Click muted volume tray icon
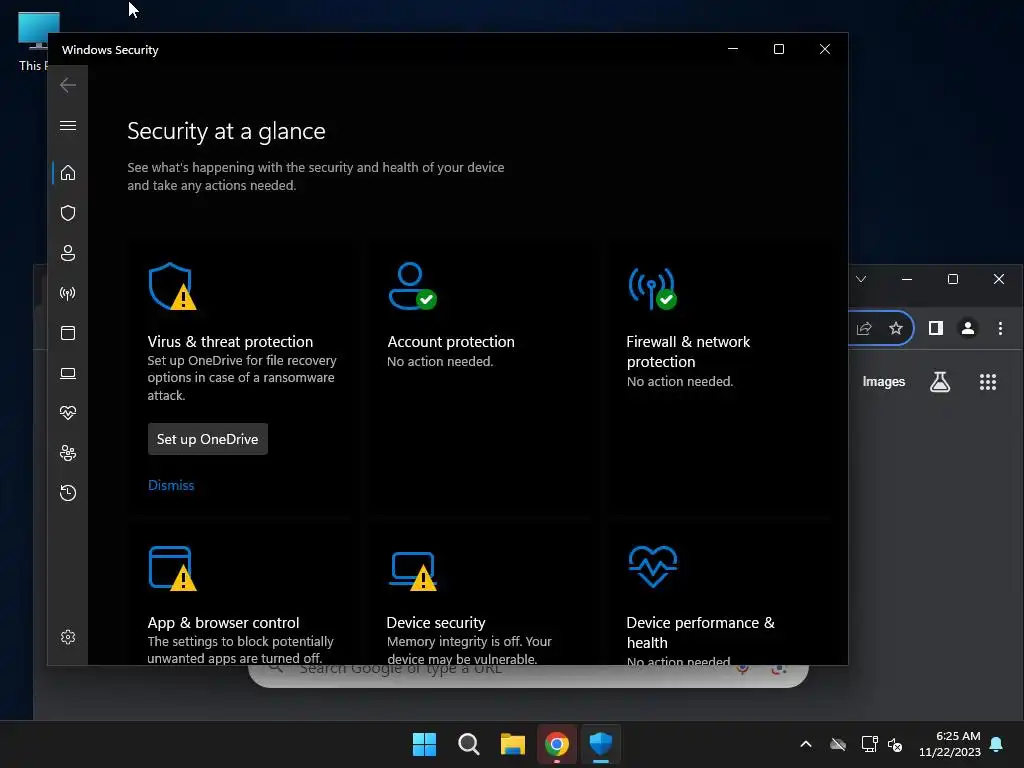Screen dimensions: 1024x768 coord(895,744)
